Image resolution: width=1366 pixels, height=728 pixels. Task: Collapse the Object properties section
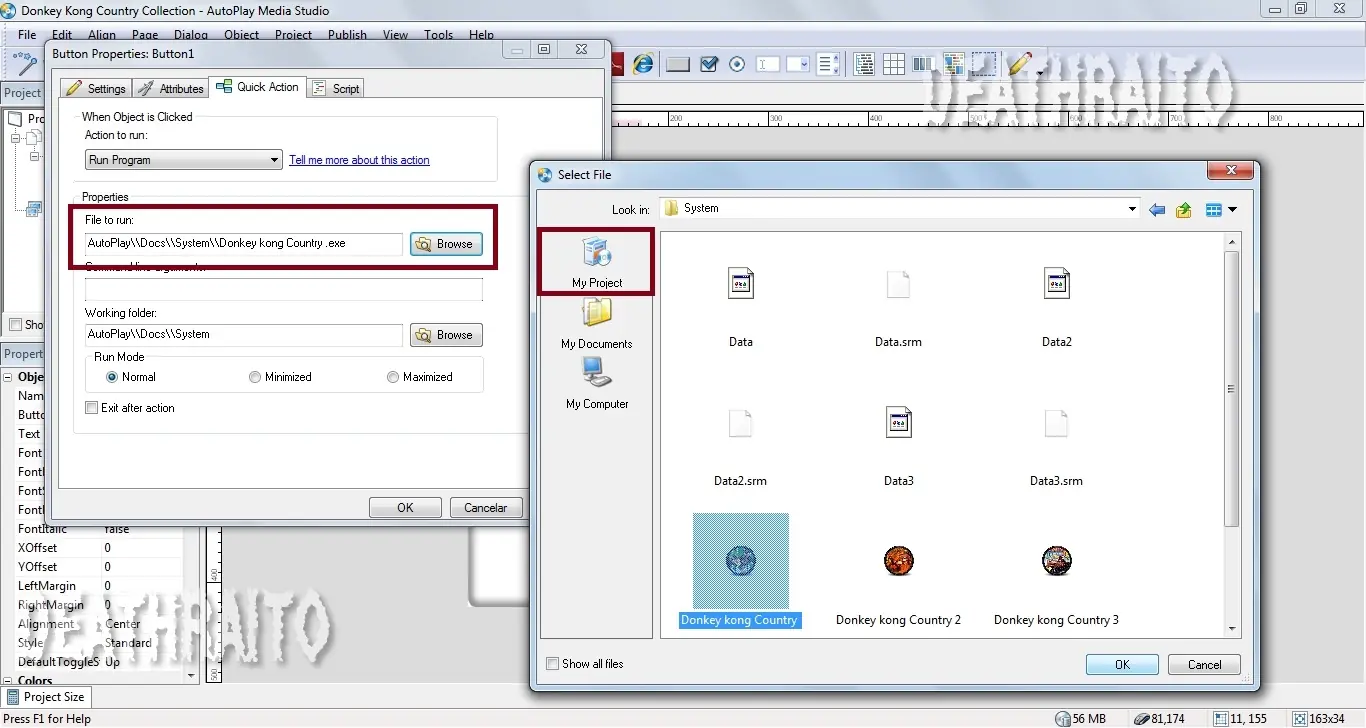(8, 377)
